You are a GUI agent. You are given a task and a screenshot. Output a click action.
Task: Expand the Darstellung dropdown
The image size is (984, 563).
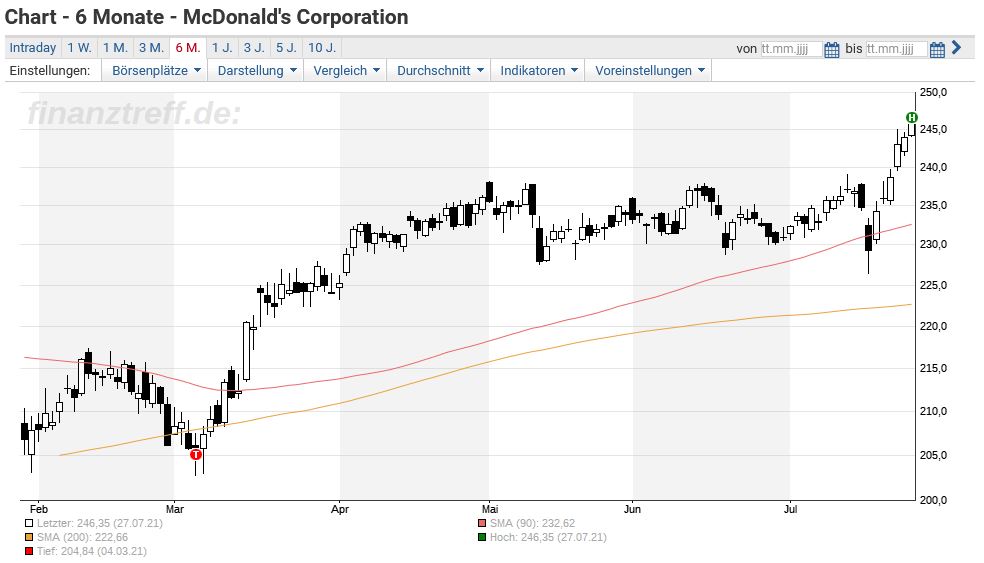(256, 70)
